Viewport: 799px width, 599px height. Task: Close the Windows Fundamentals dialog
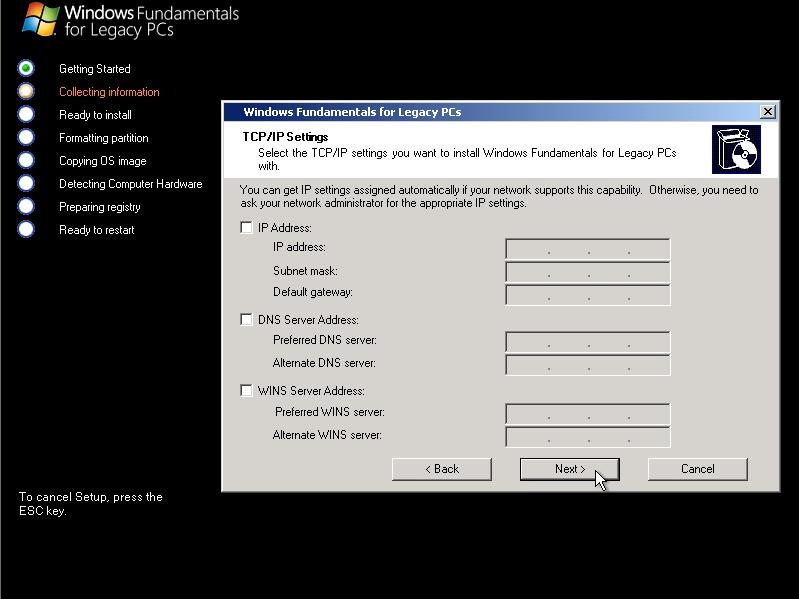click(767, 112)
